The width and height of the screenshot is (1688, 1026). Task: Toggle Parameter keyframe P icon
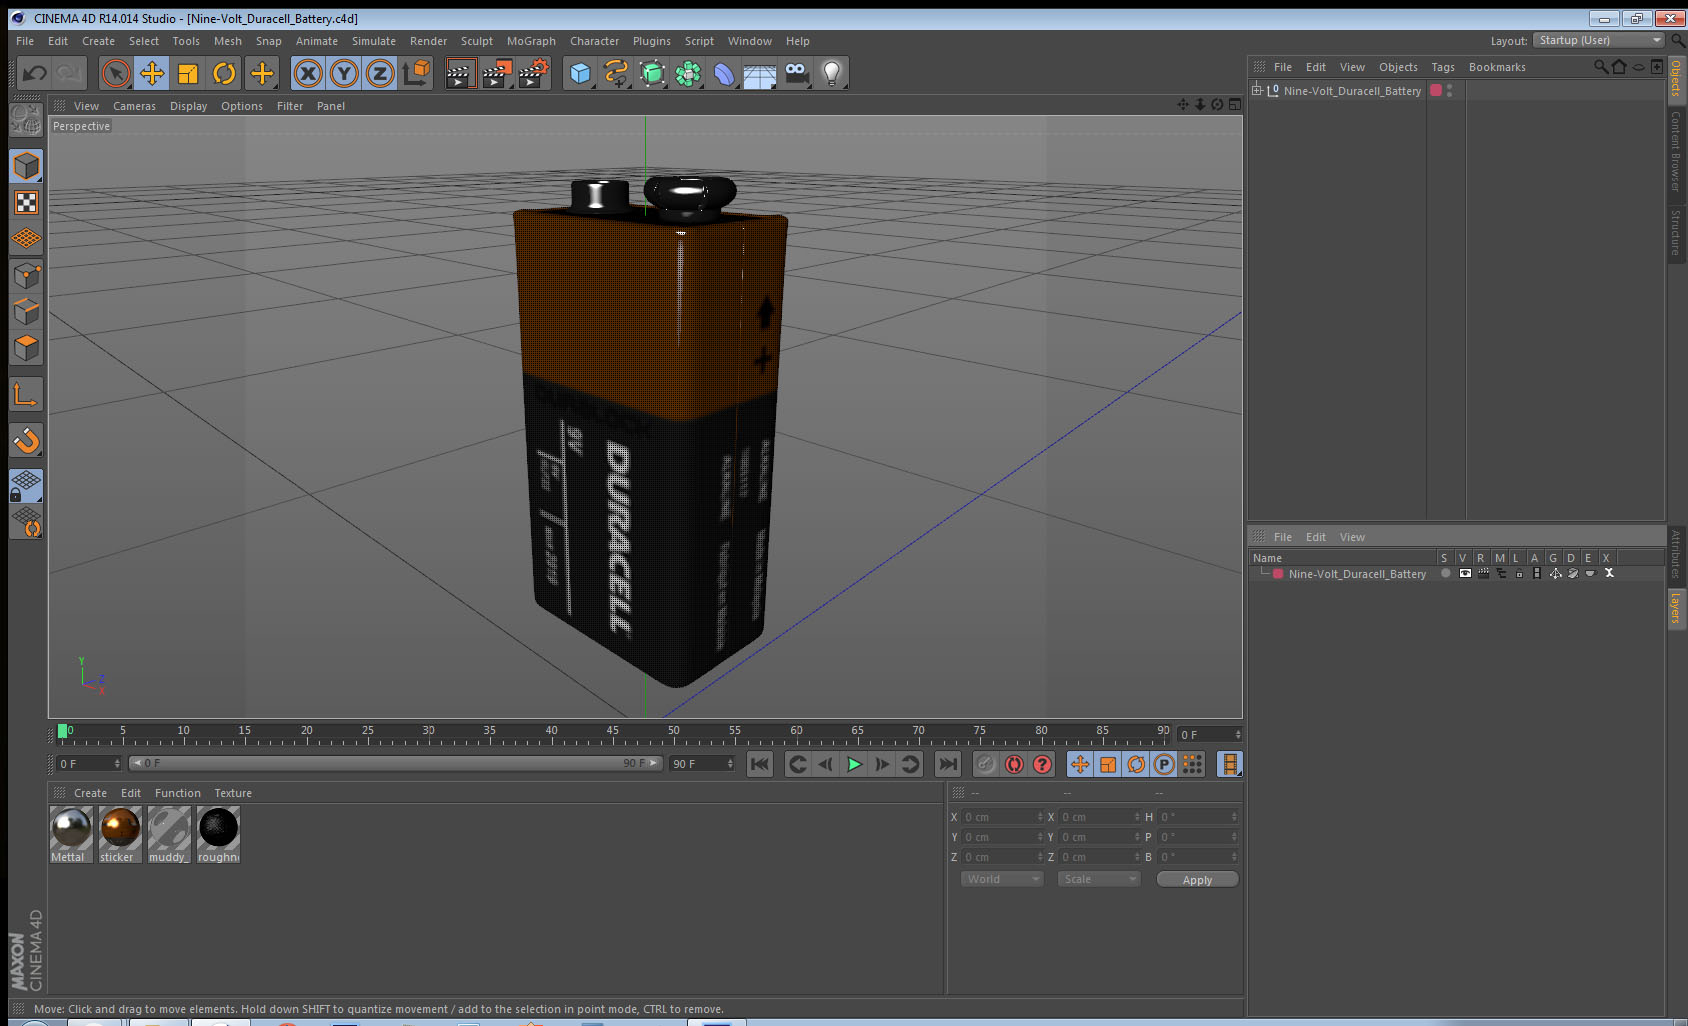tap(1164, 764)
